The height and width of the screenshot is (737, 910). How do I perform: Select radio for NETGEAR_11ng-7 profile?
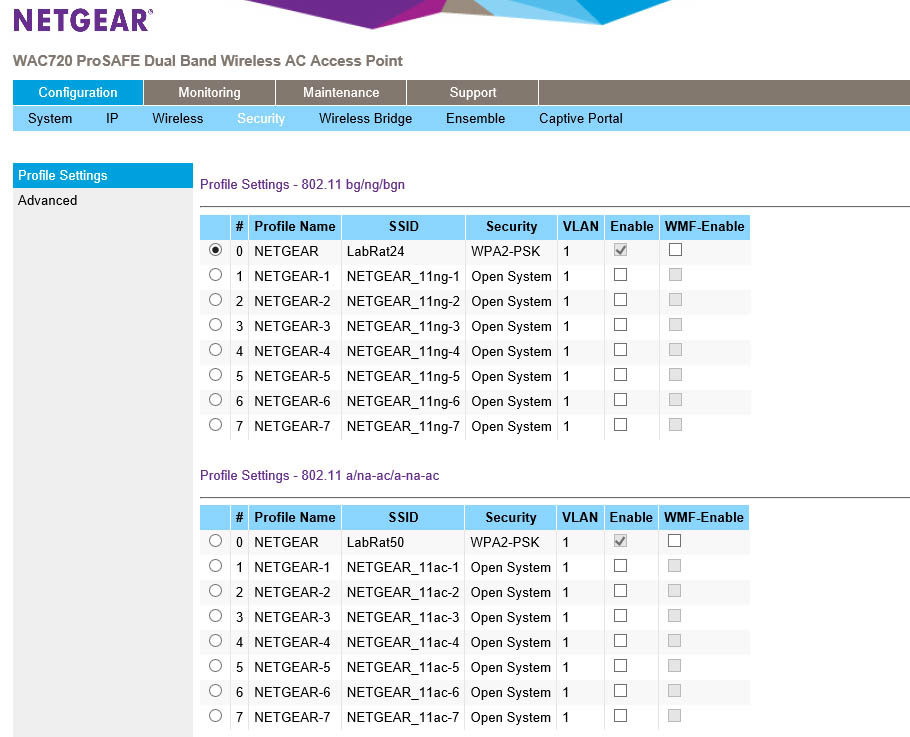click(215, 424)
